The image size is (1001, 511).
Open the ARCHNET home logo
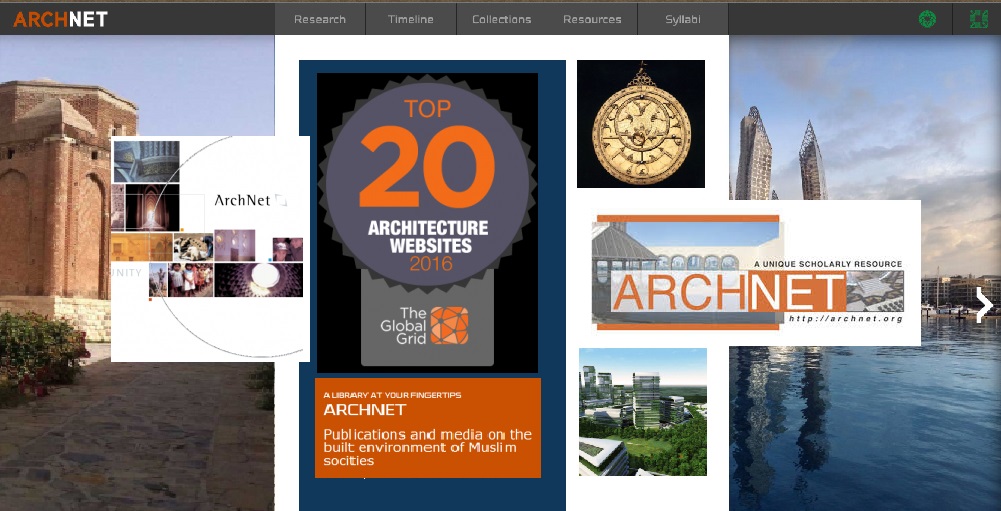click(x=60, y=19)
